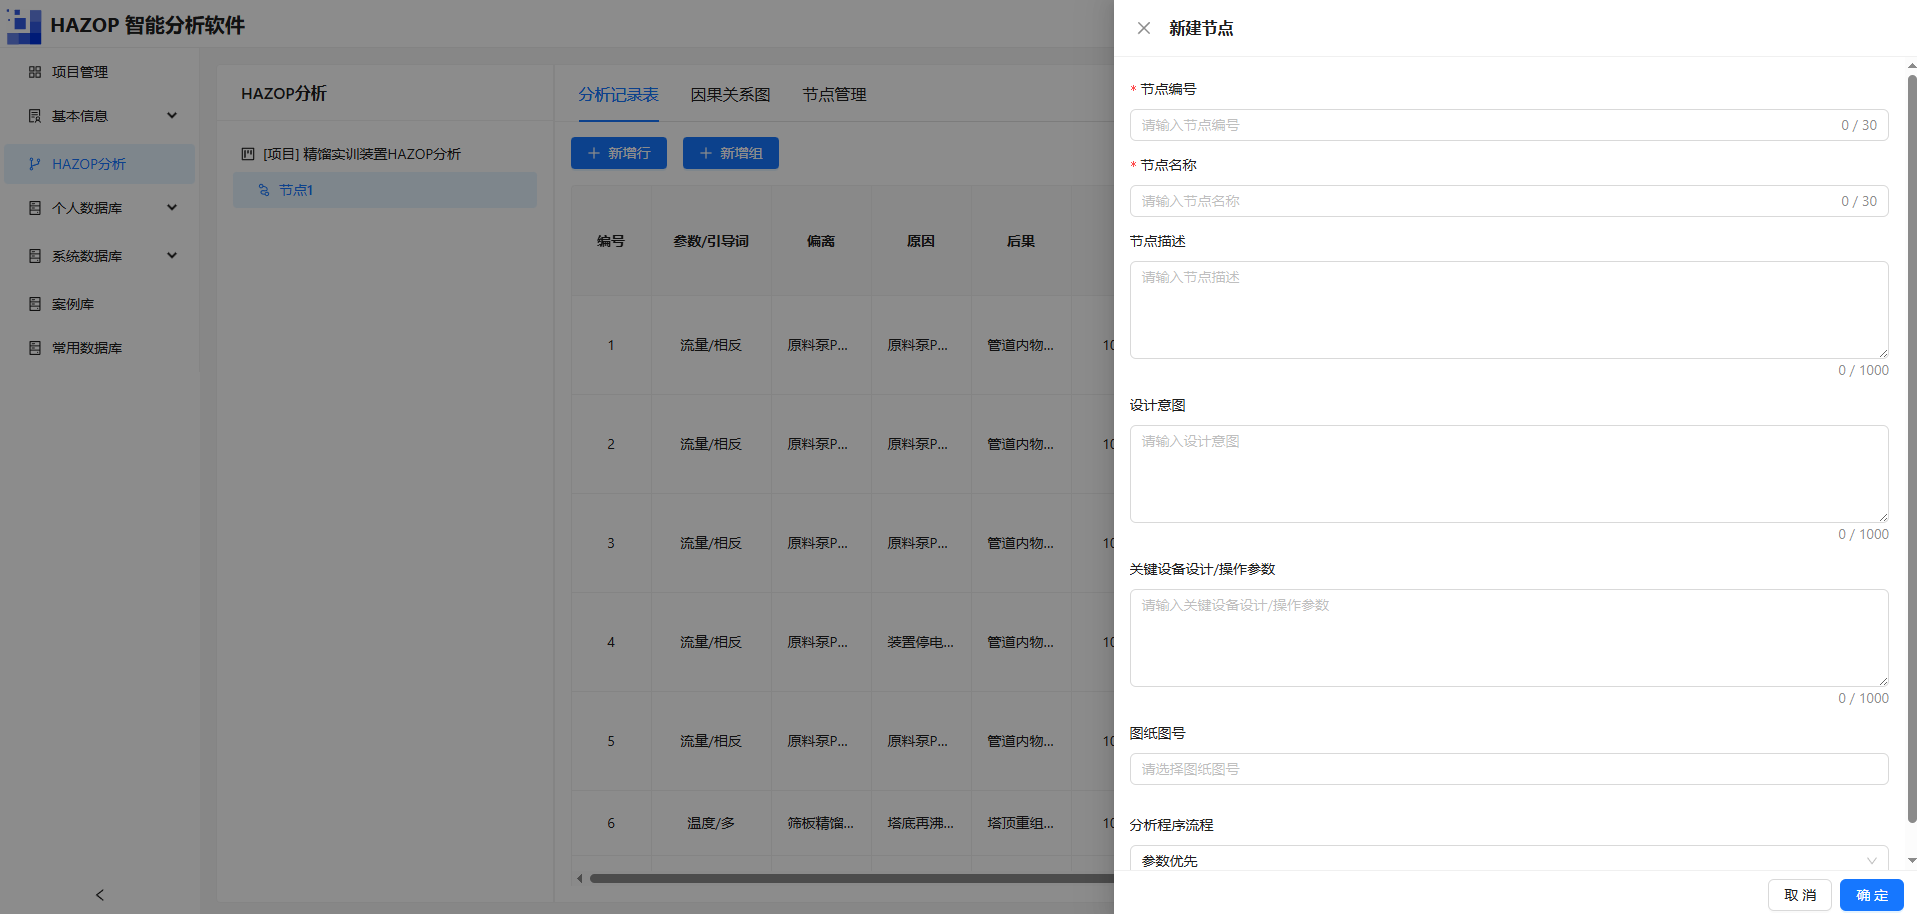This screenshot has height=914, width=1917.
Task: Open the 图纸图号 selection dropdown
Action: (x=1509, y=769)
